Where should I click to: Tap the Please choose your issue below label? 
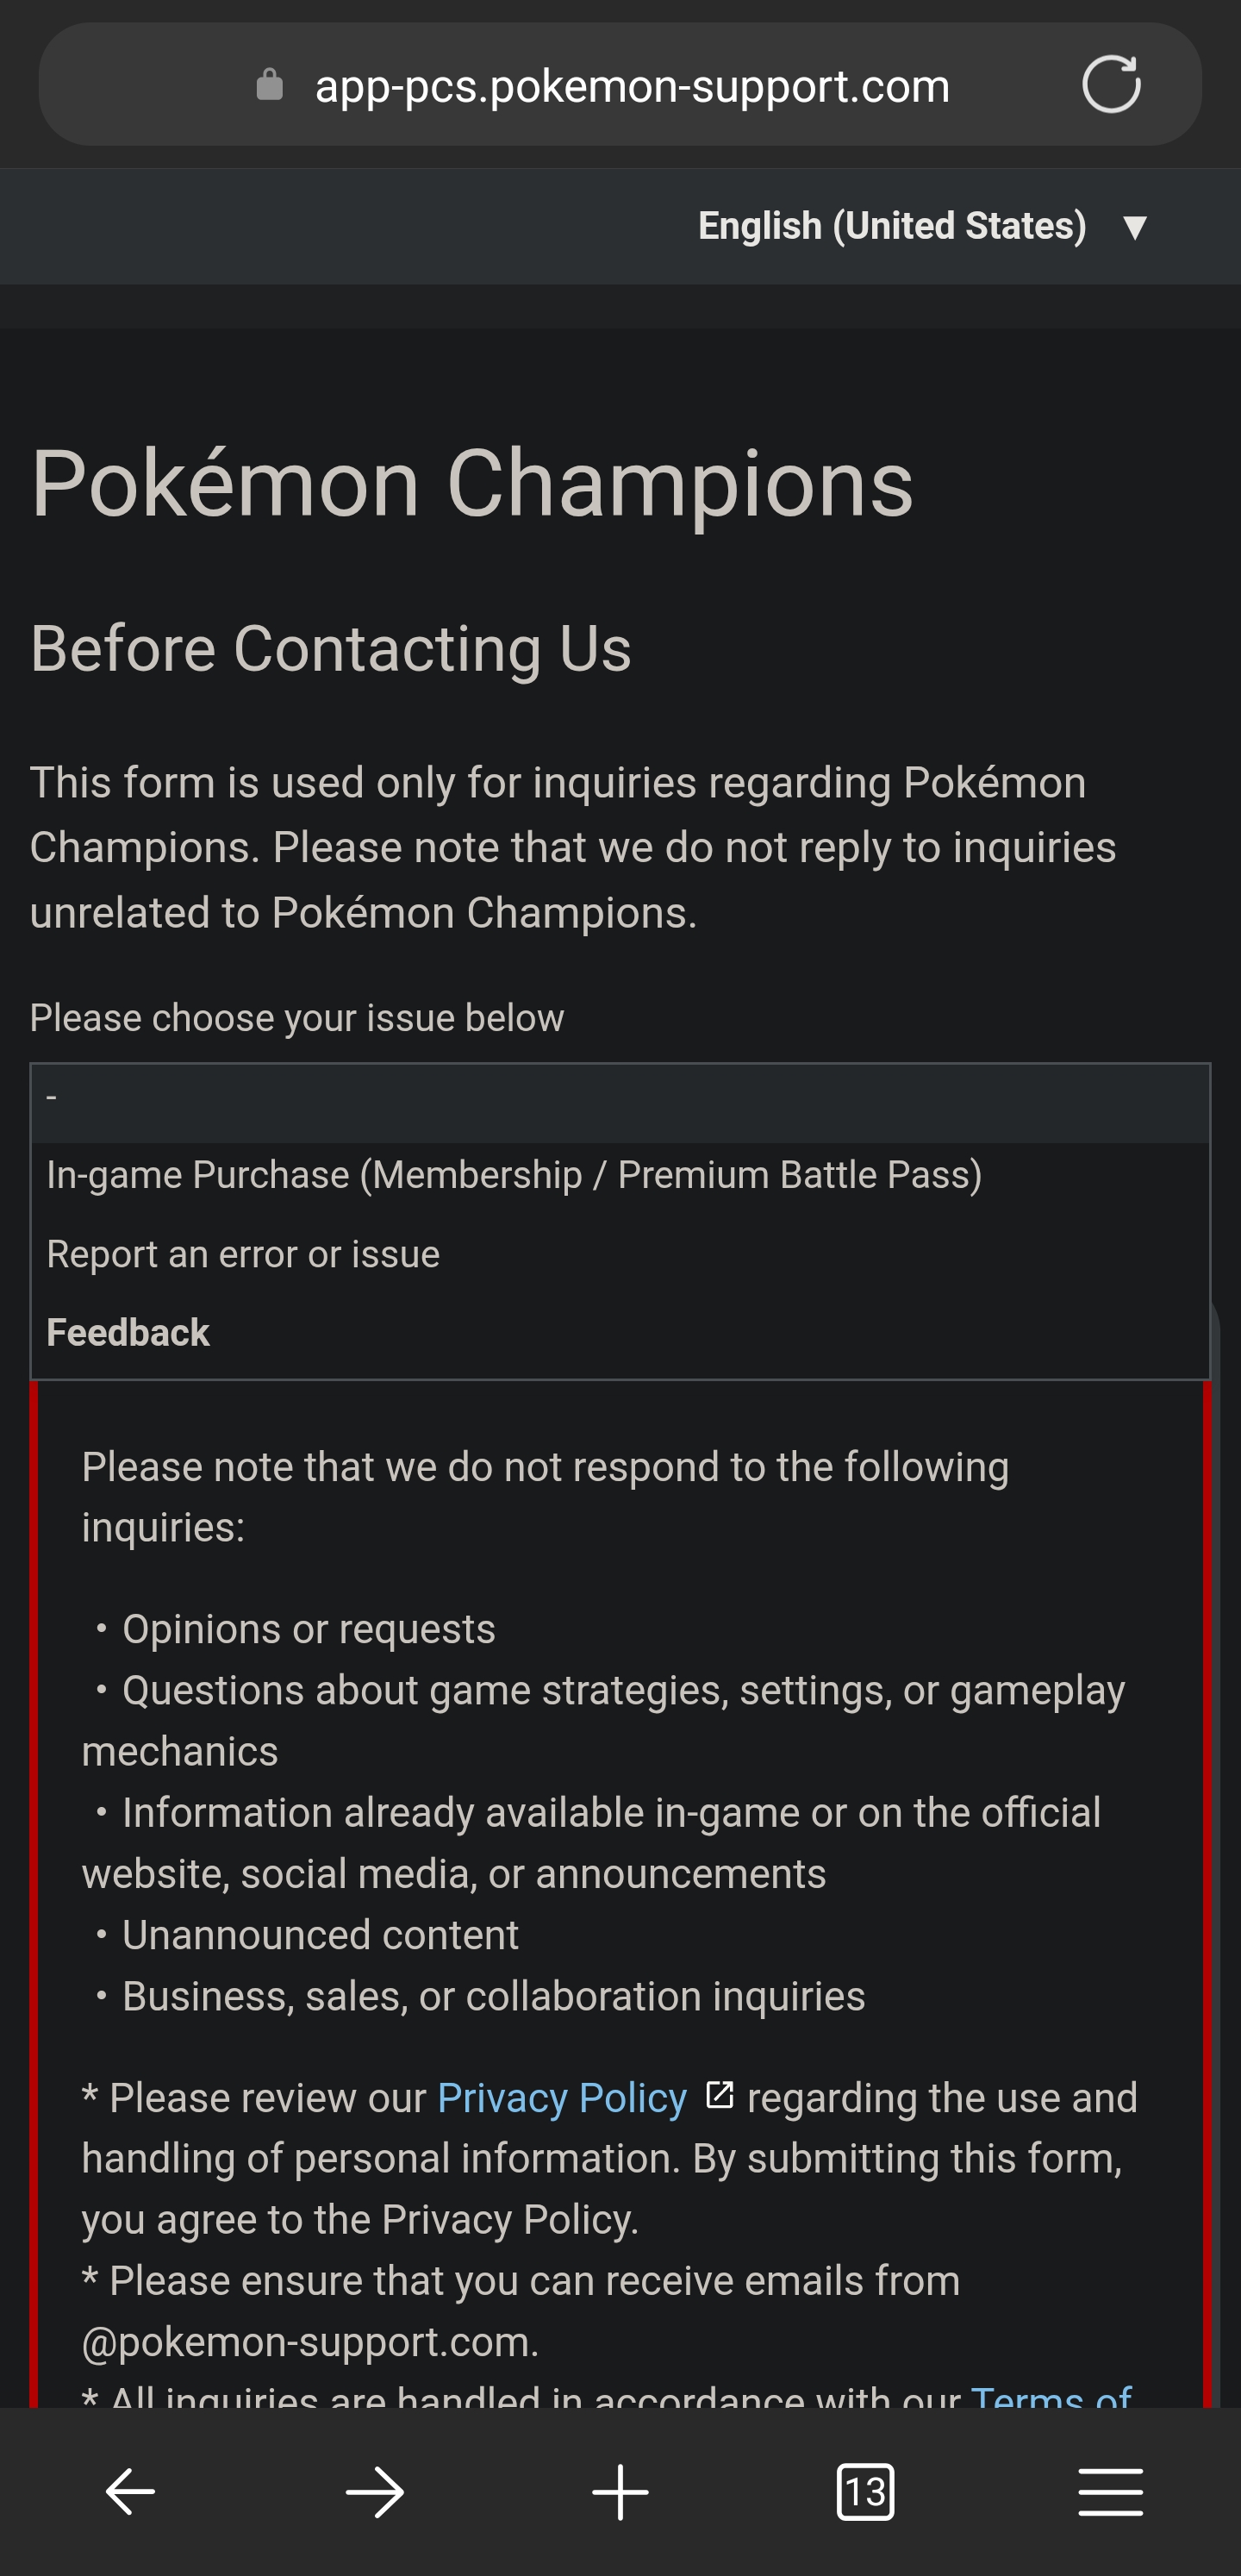[297, 1018]
